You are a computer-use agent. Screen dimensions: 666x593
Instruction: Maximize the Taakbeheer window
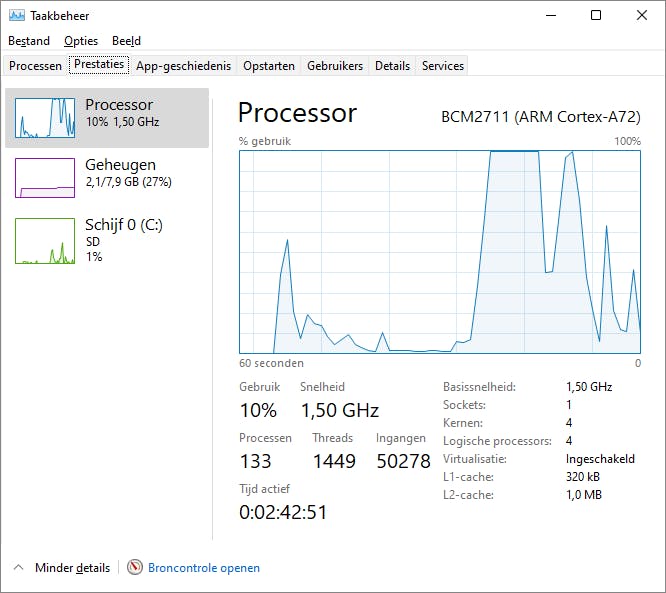coord(596,15)
